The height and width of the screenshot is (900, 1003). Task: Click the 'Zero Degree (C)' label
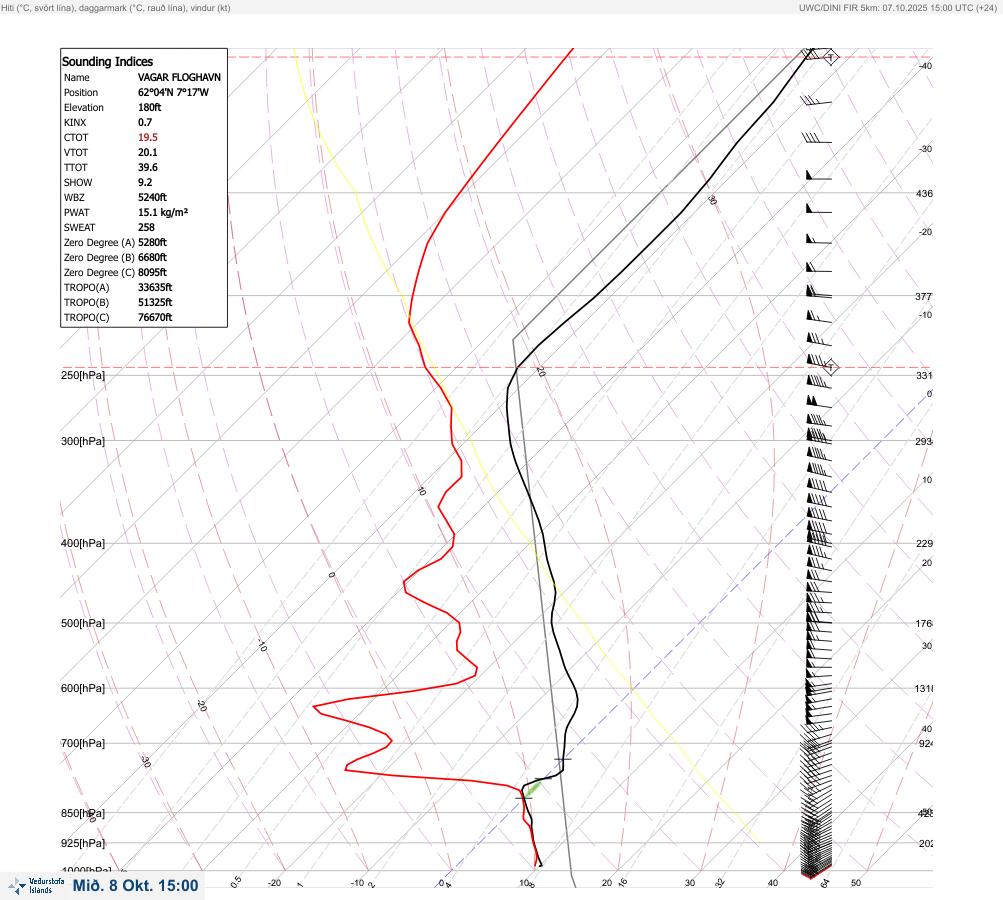(100, 272)
